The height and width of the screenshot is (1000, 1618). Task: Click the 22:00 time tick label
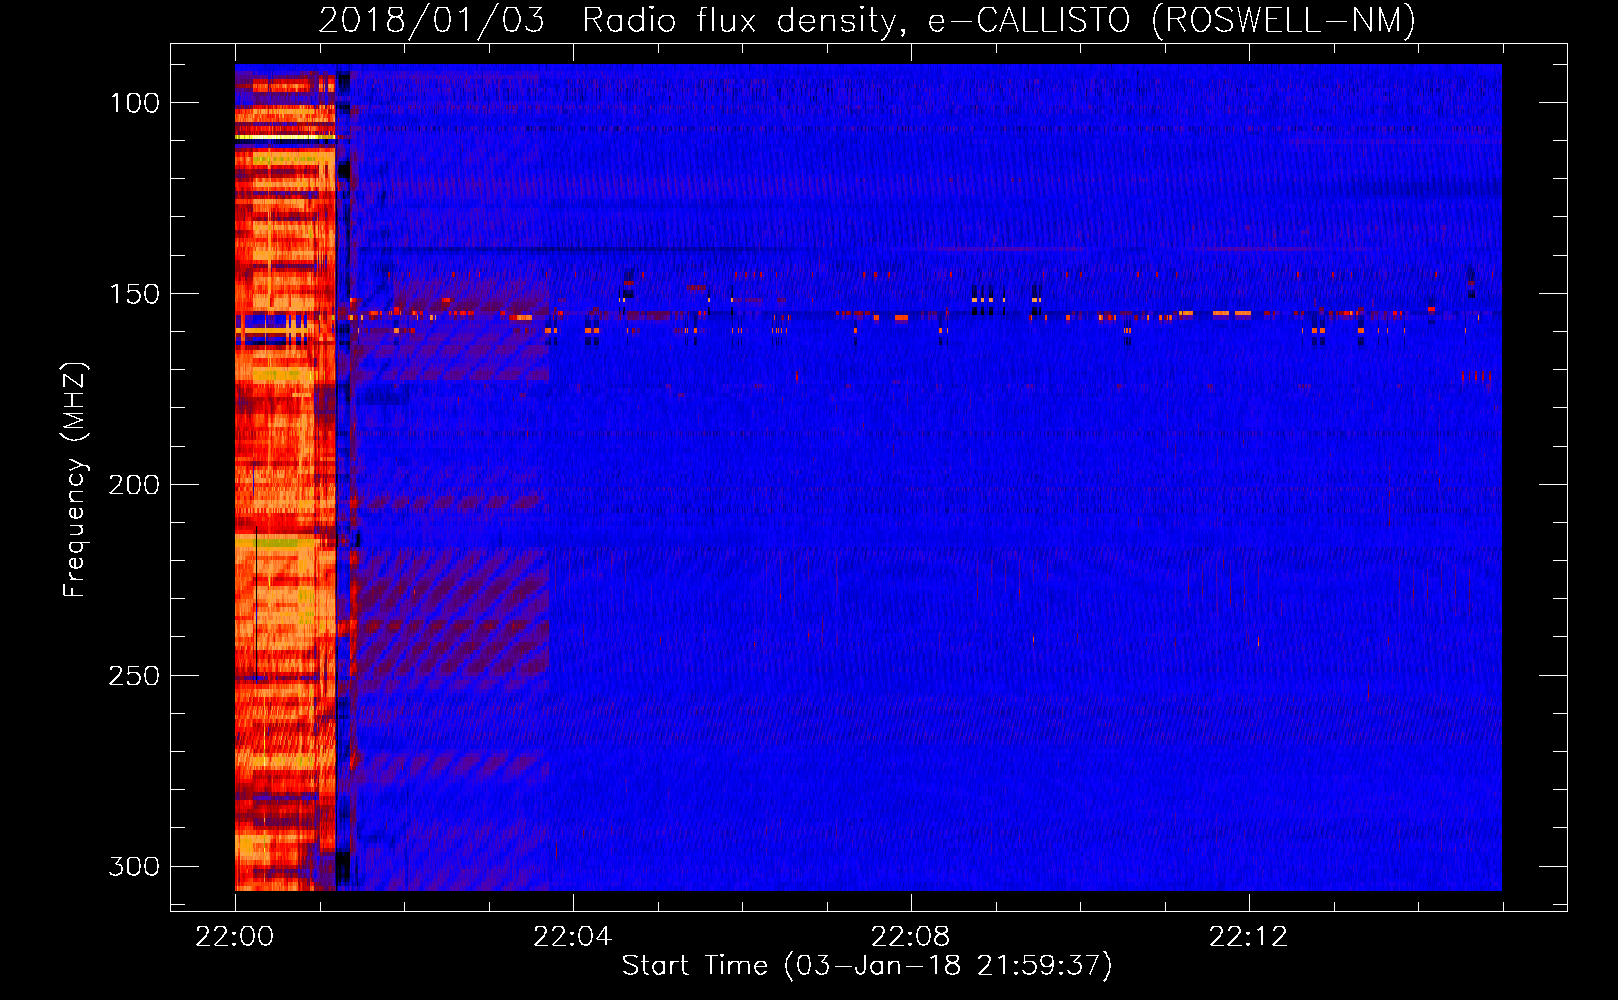pos(235,937)
